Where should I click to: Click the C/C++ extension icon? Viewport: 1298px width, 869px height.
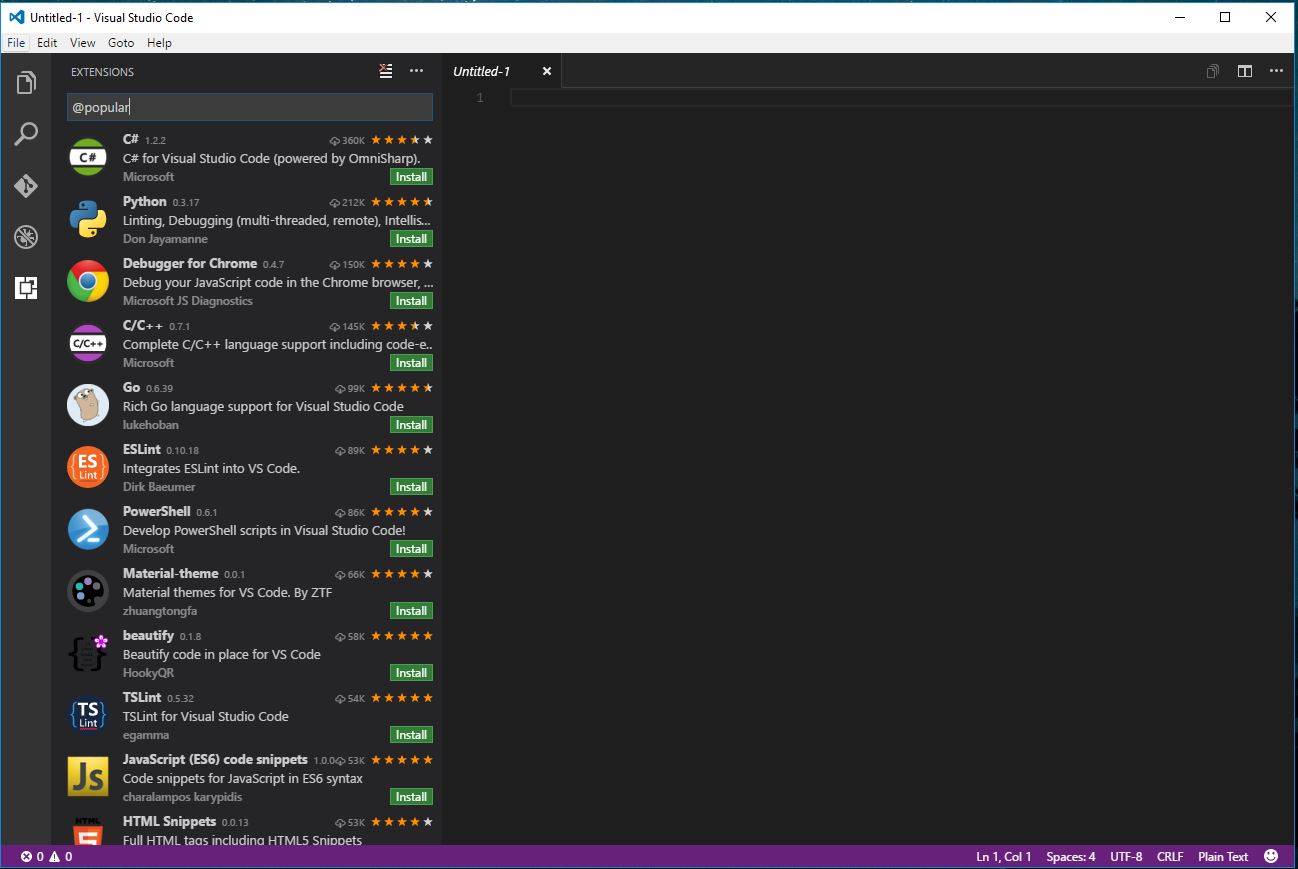(88, 344)
